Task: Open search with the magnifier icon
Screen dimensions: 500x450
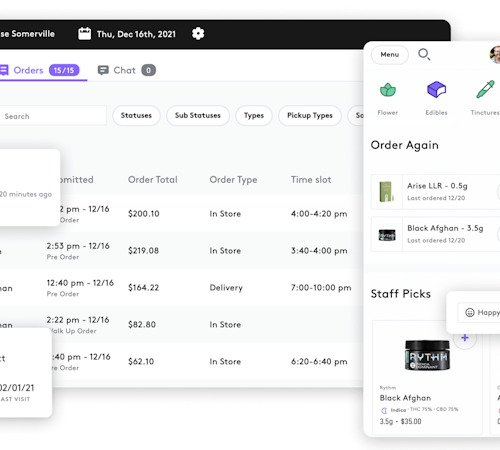Action: pyautogui.click(x=424, y=54)
